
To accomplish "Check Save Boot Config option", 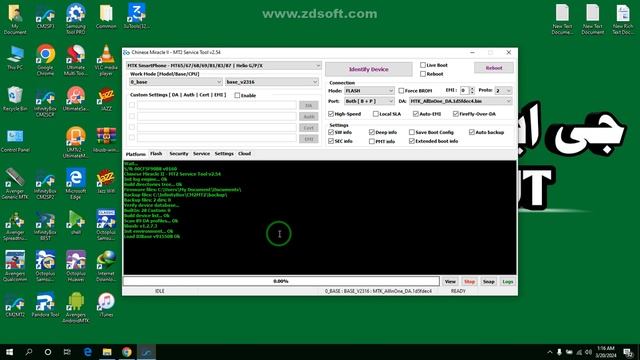I will [x=411, y=132].
